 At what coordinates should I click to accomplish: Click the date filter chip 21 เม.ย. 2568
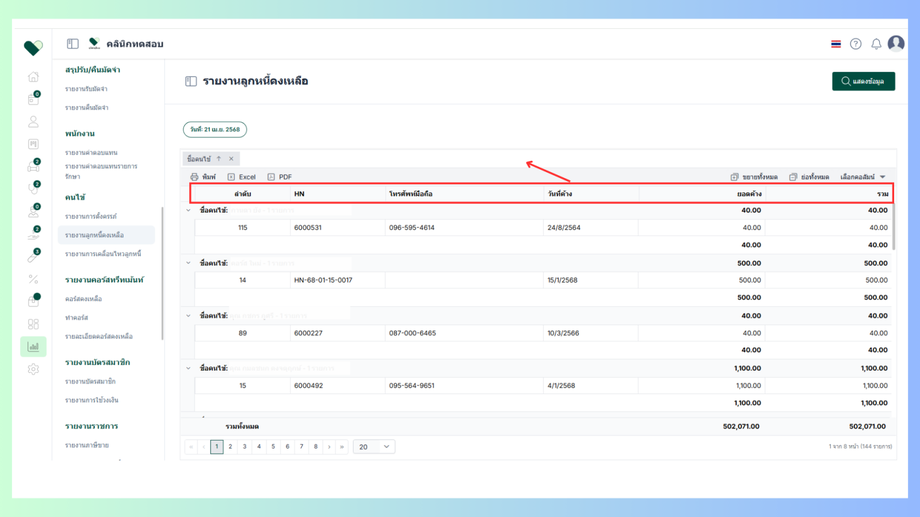pyautogui.click(x=215, y=129)
